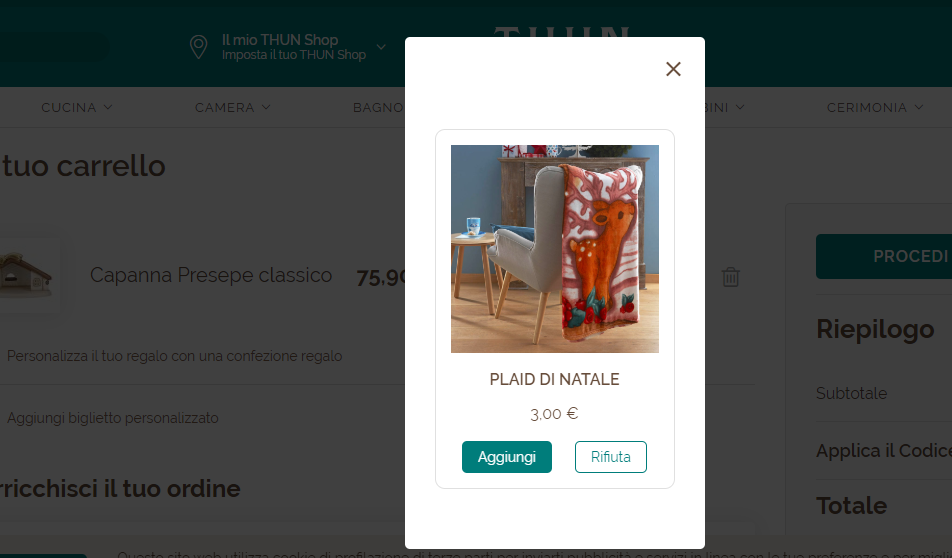Add the Plaid di Natale with Aggiungi

pos(506,457)
